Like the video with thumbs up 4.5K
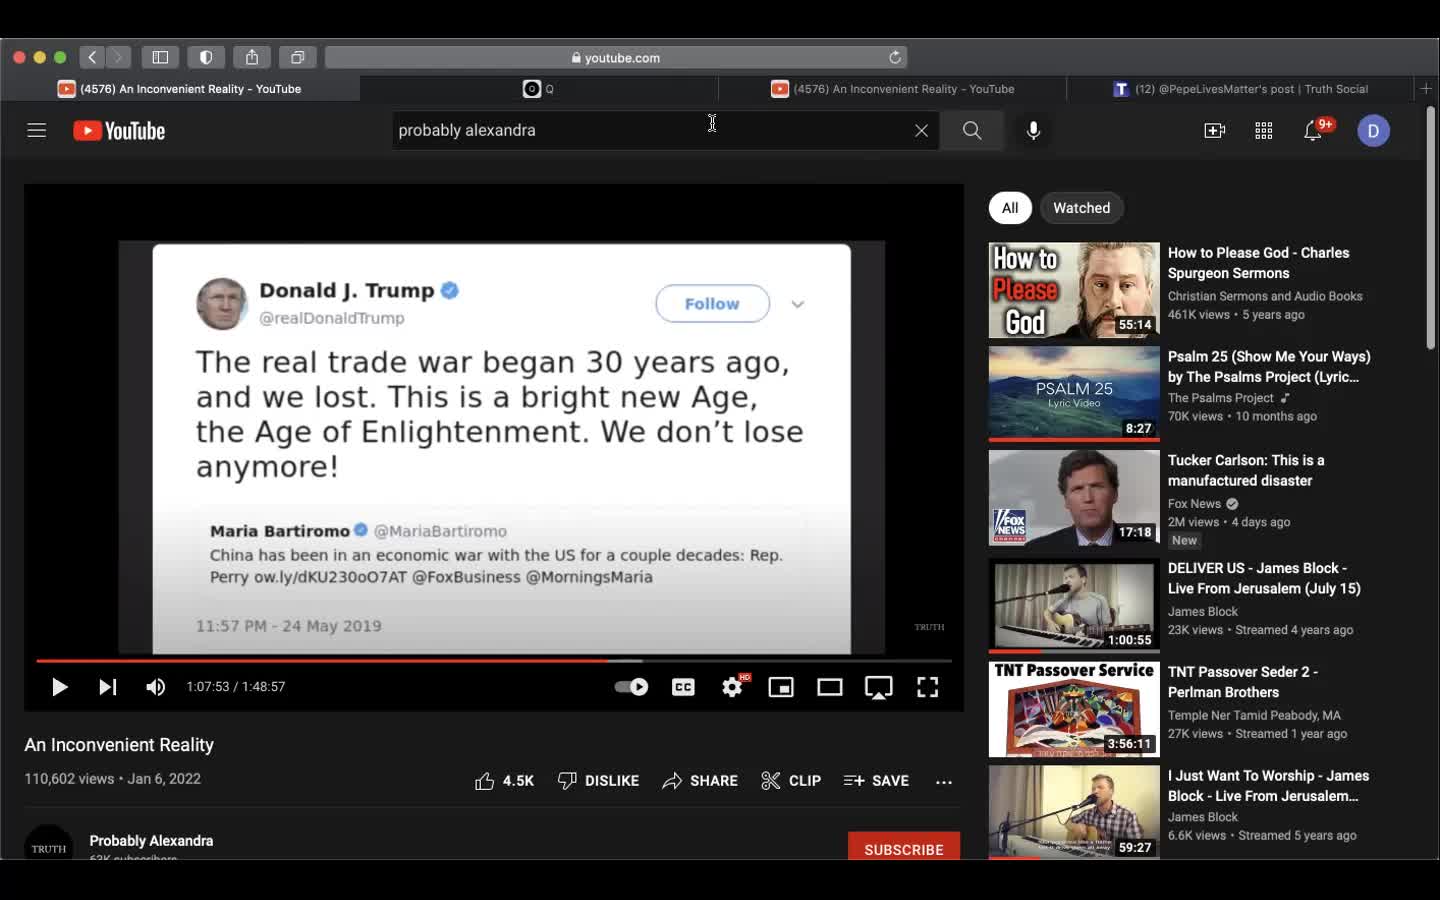Screen dimensions: 1440x900 (x=504, y=781)
